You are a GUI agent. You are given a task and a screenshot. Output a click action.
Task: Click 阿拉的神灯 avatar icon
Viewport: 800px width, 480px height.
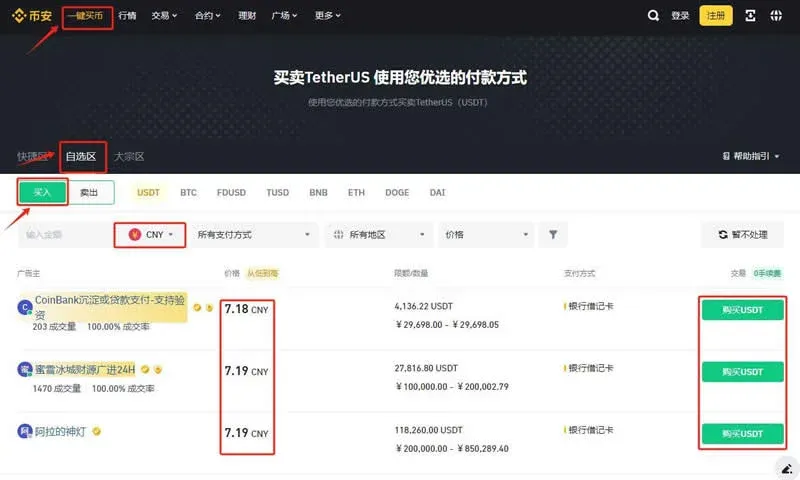[24, 432]
